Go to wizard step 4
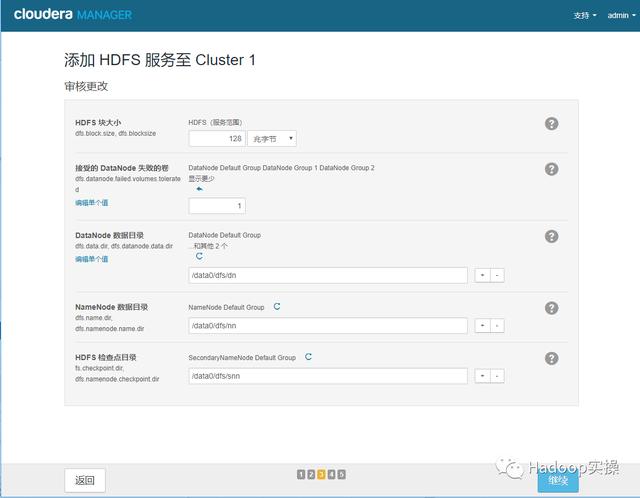 [x=331, y=474]
